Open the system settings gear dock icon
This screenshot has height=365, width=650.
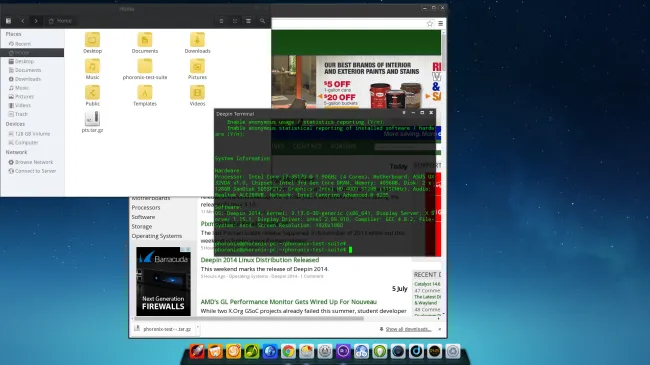(x=325, y=351)
